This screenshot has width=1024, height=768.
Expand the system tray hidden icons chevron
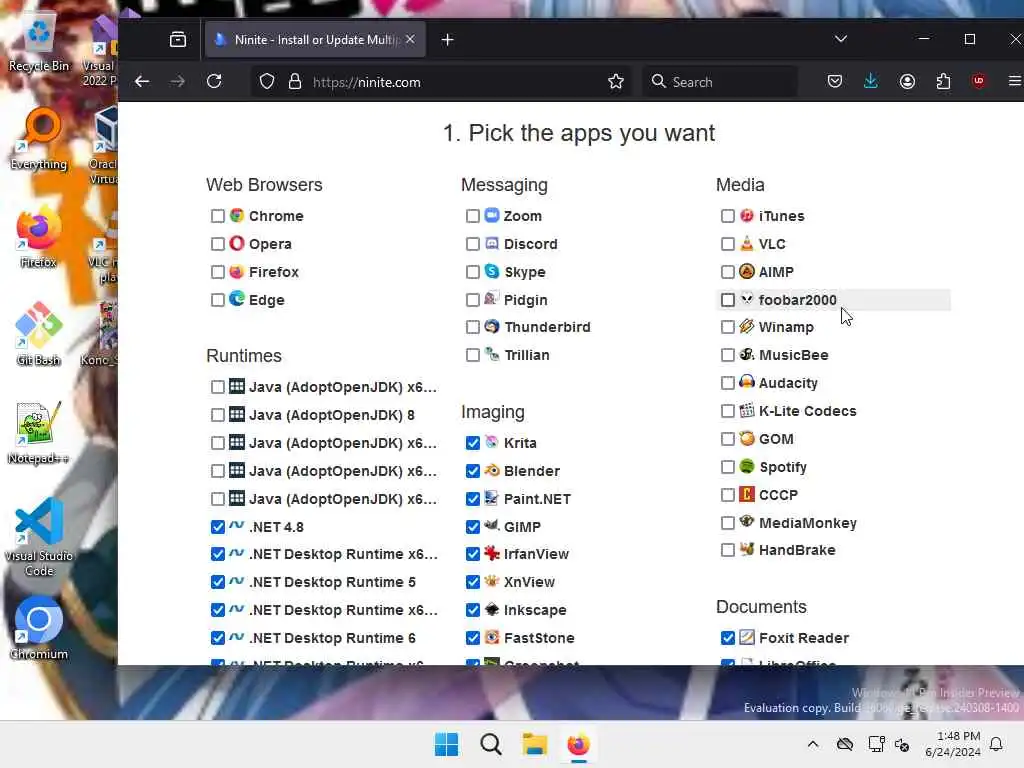click(812, 744)
